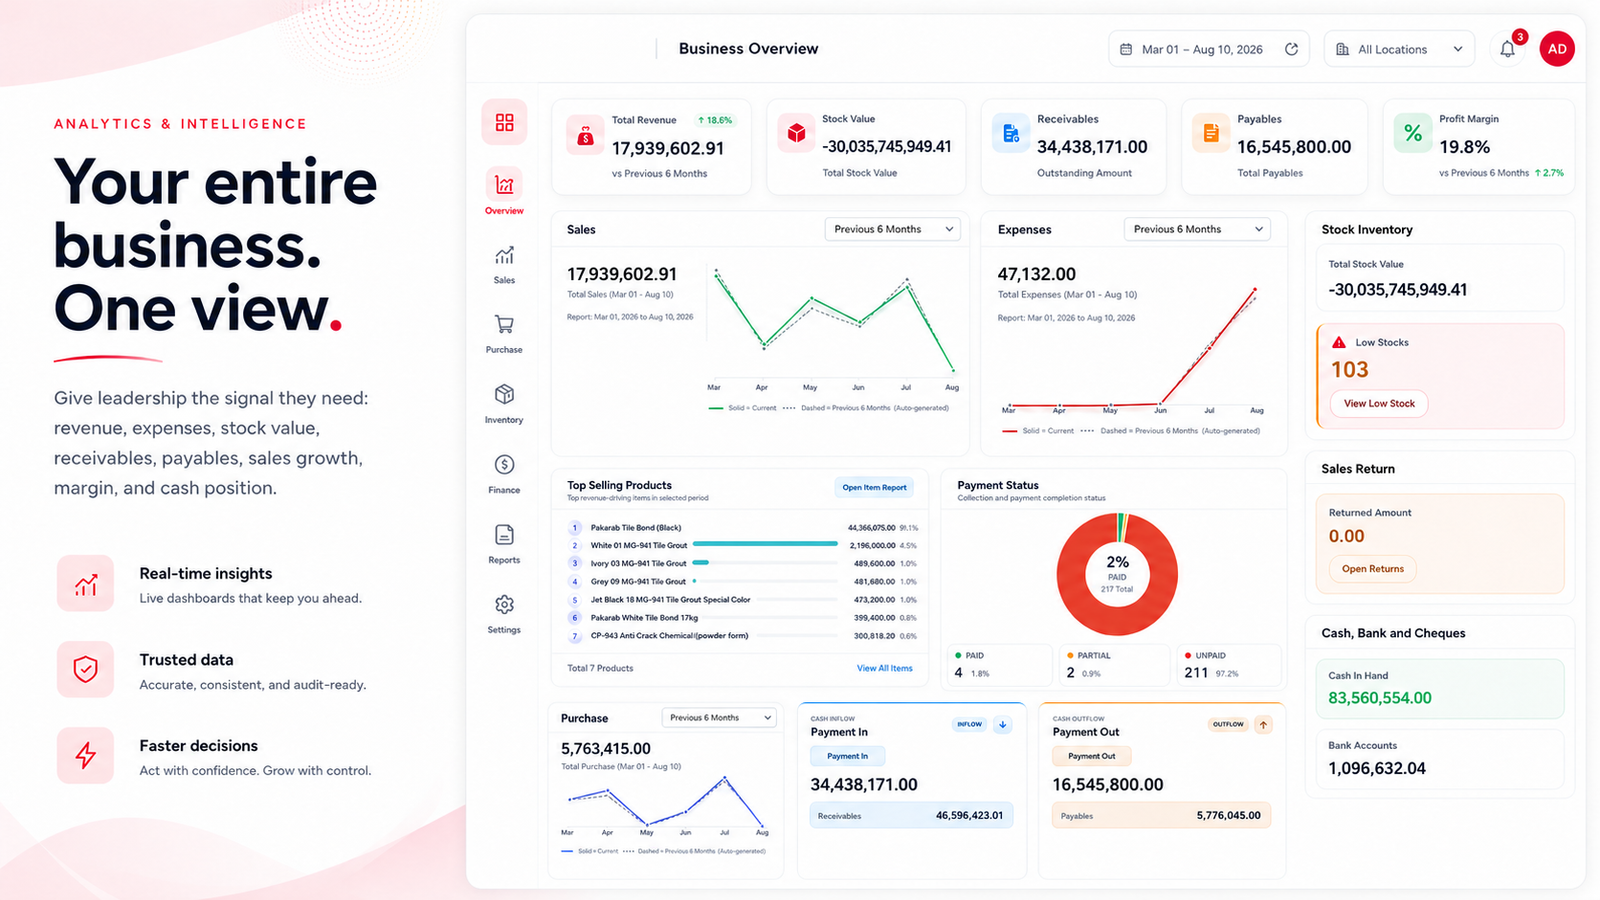Click the Open Item Report button

click(x=874, y=488)
